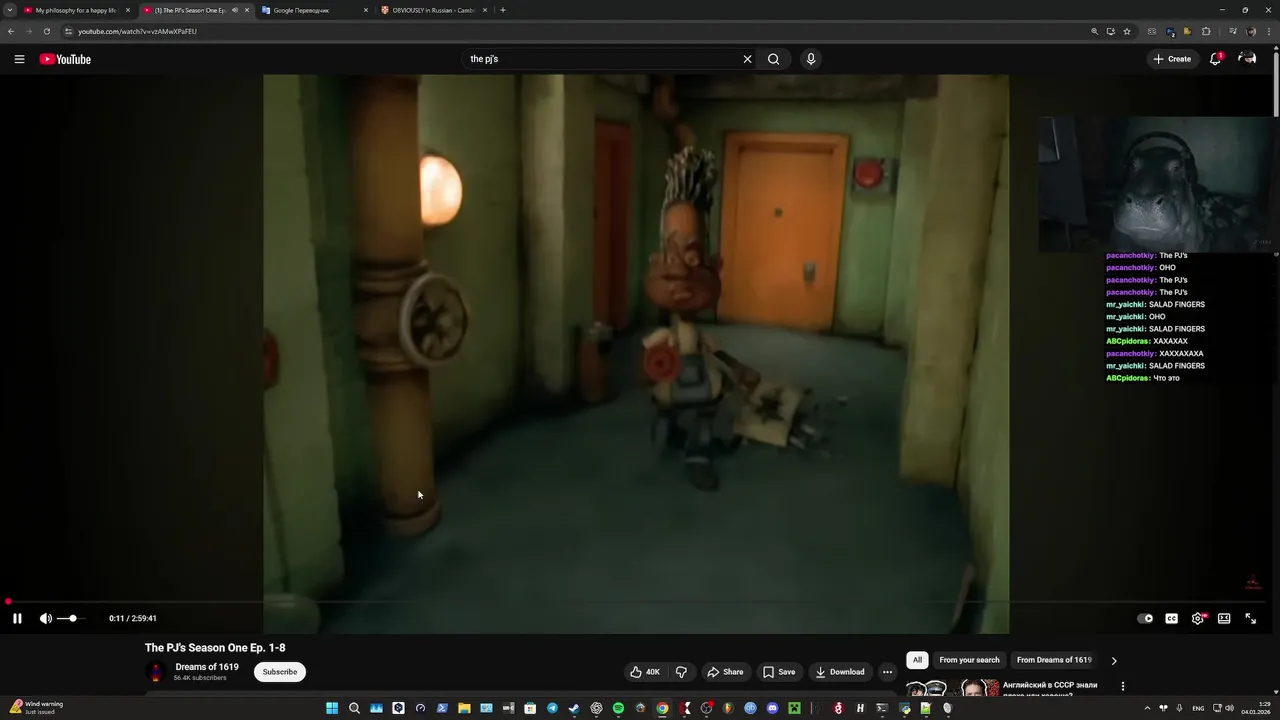Viewport: 1280px width, 720px height.
Task: Open the Windows Start menu
Action: [x=332, y=708]
